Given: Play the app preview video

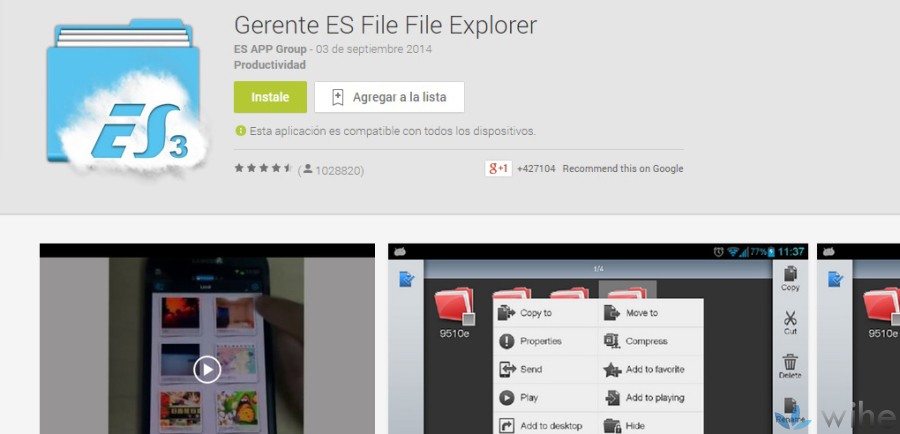Looking at the screenshot, I should (207, 369).
